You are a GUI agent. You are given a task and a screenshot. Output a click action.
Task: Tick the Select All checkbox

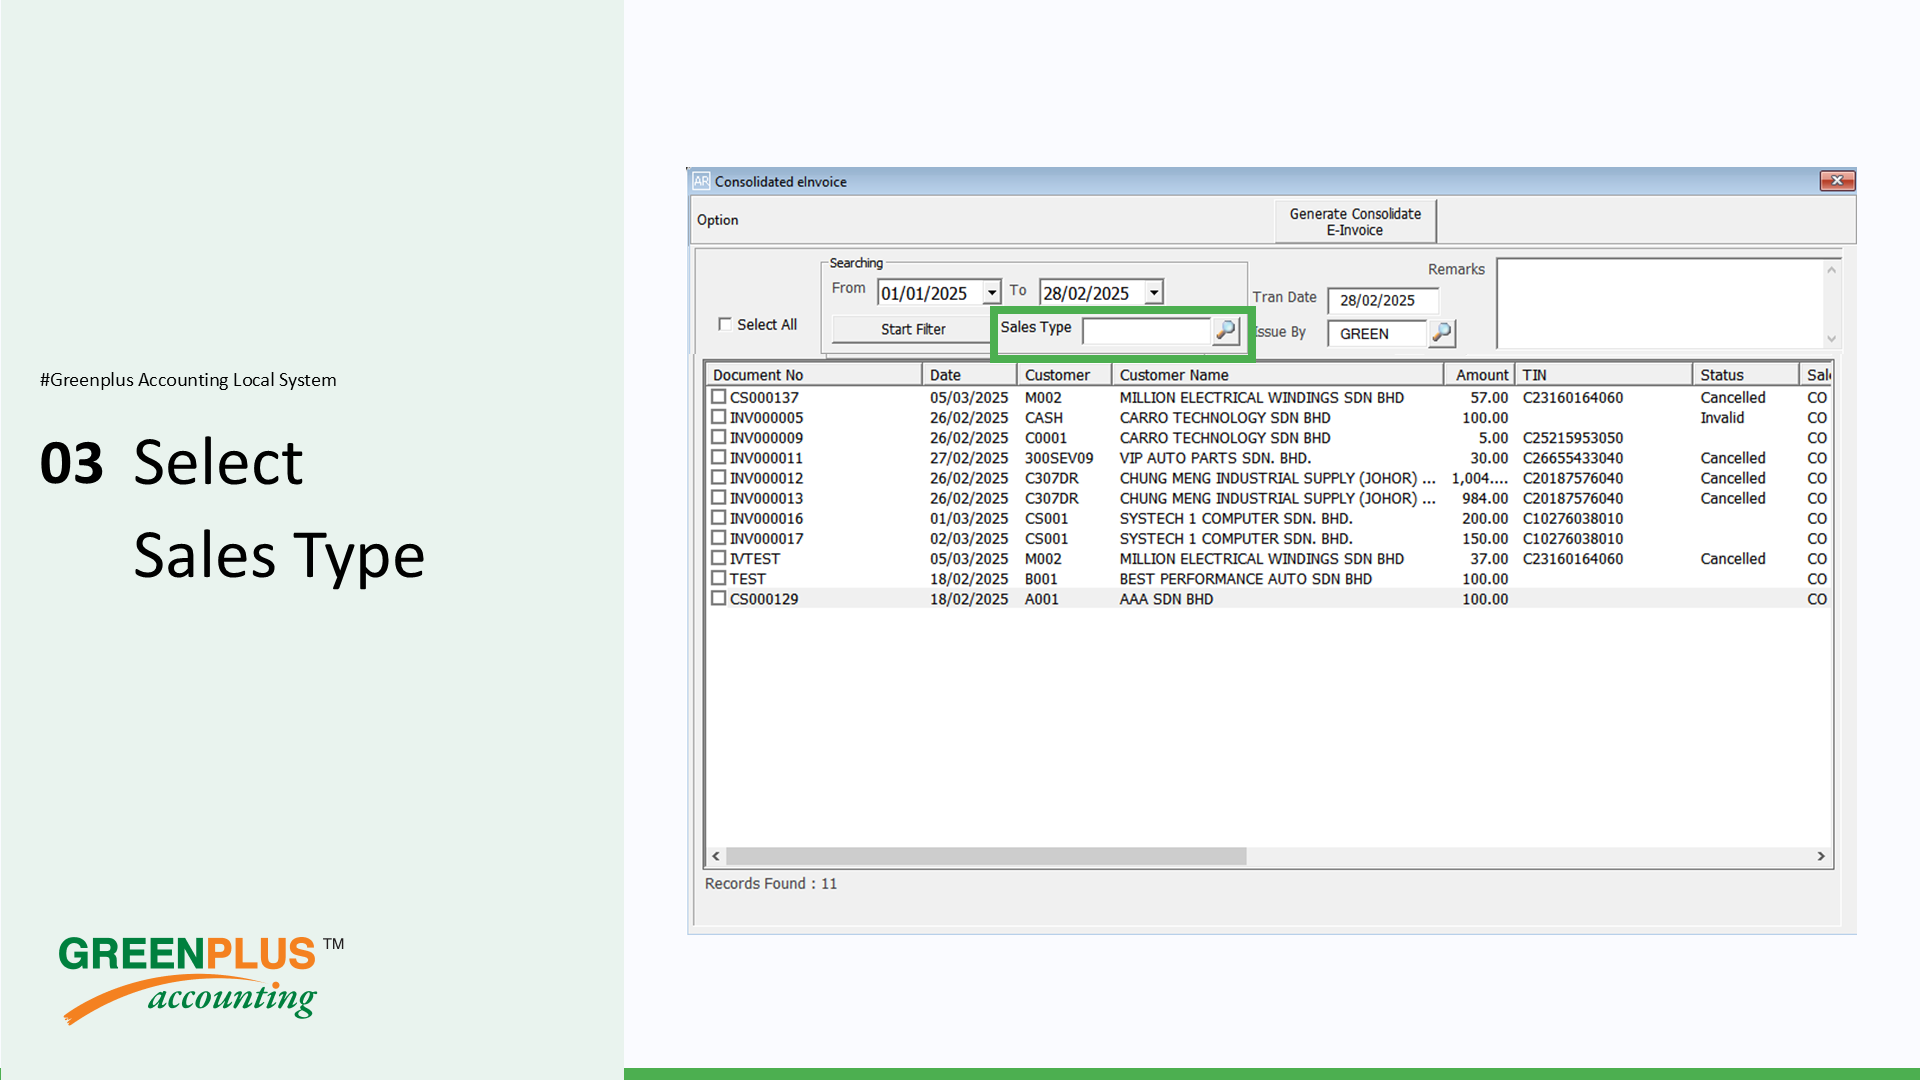(725, 324)
